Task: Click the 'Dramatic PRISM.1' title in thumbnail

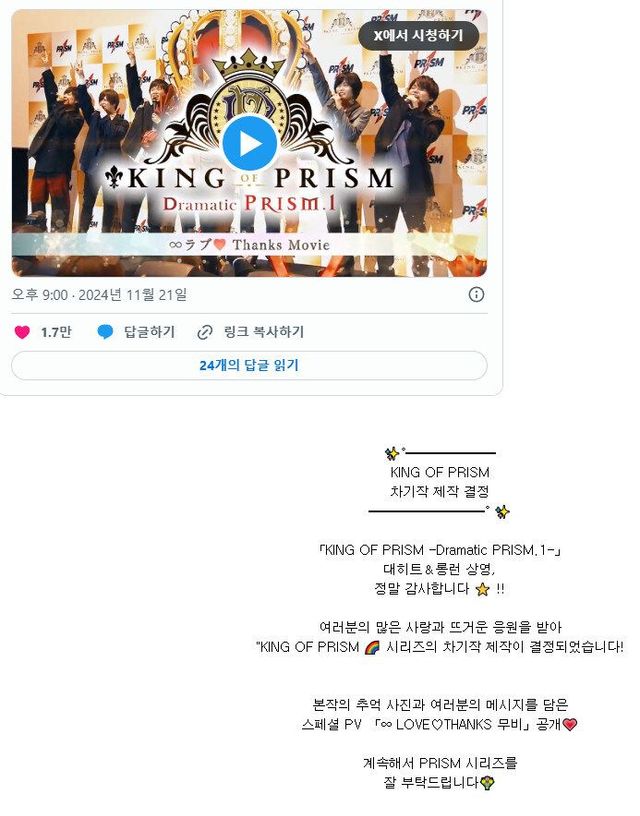Action: coord(249,203)
